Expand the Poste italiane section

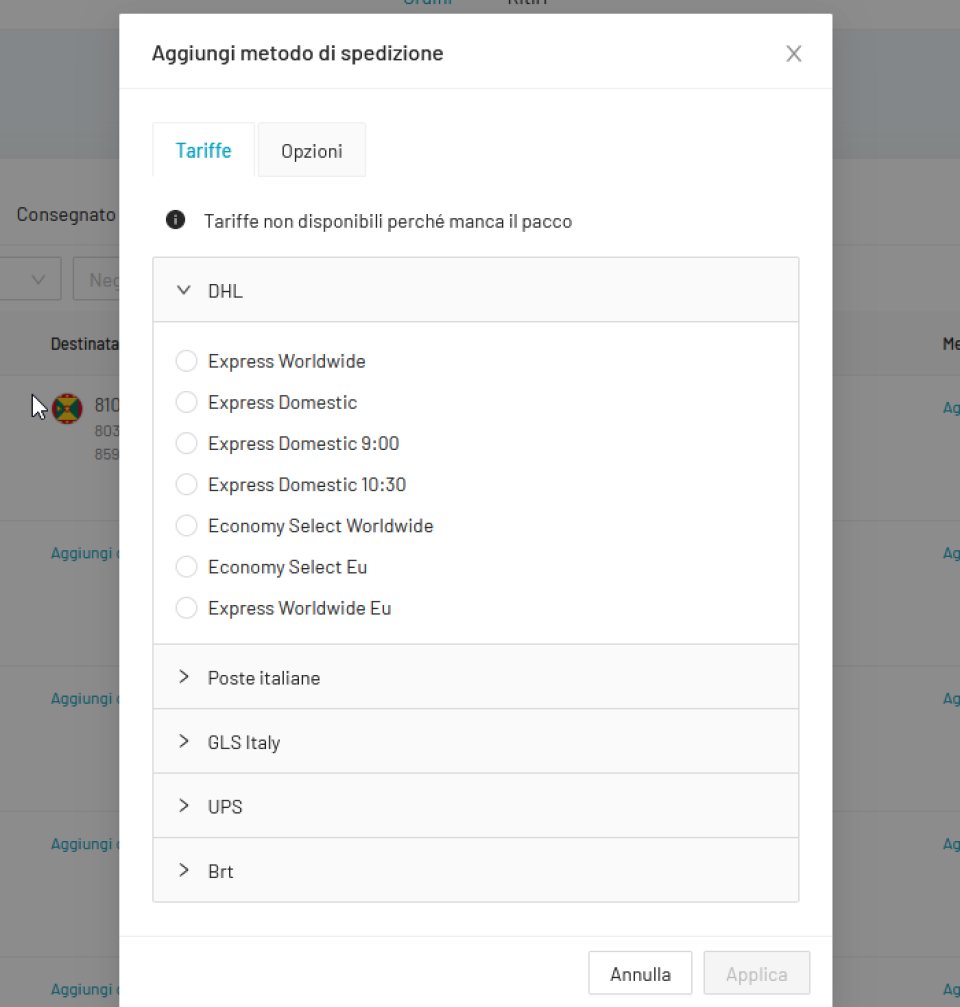(184, 677)
